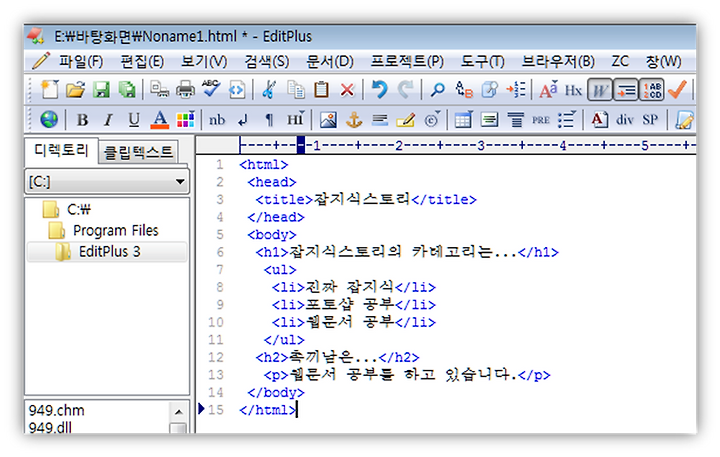This screenshot has width=720, height=457.
Task: Apply bold with the B icon
Action: pos(82,120)
